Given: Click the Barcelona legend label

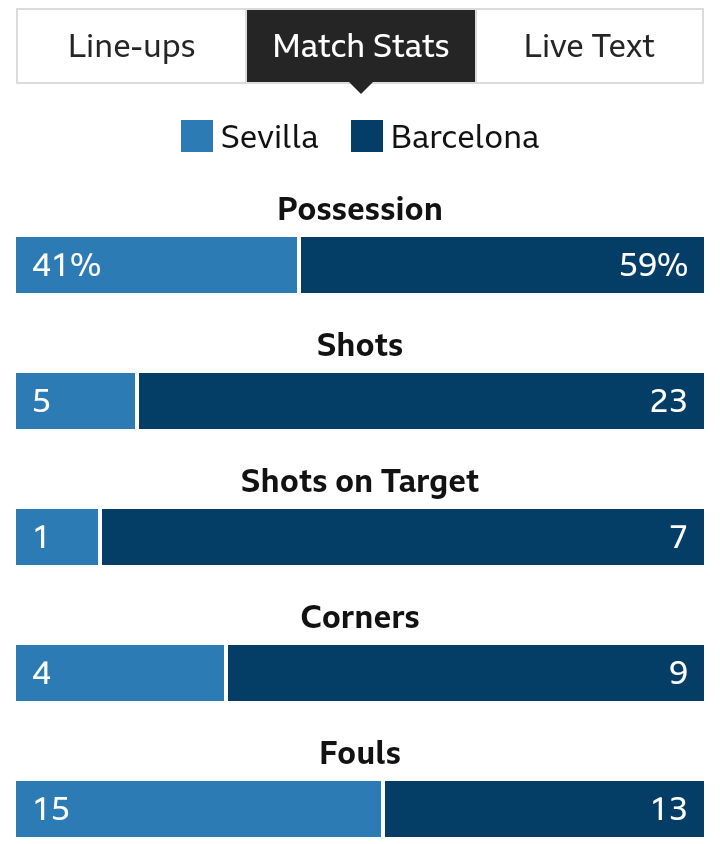Looking at the screenshot, I should point(465,137).
